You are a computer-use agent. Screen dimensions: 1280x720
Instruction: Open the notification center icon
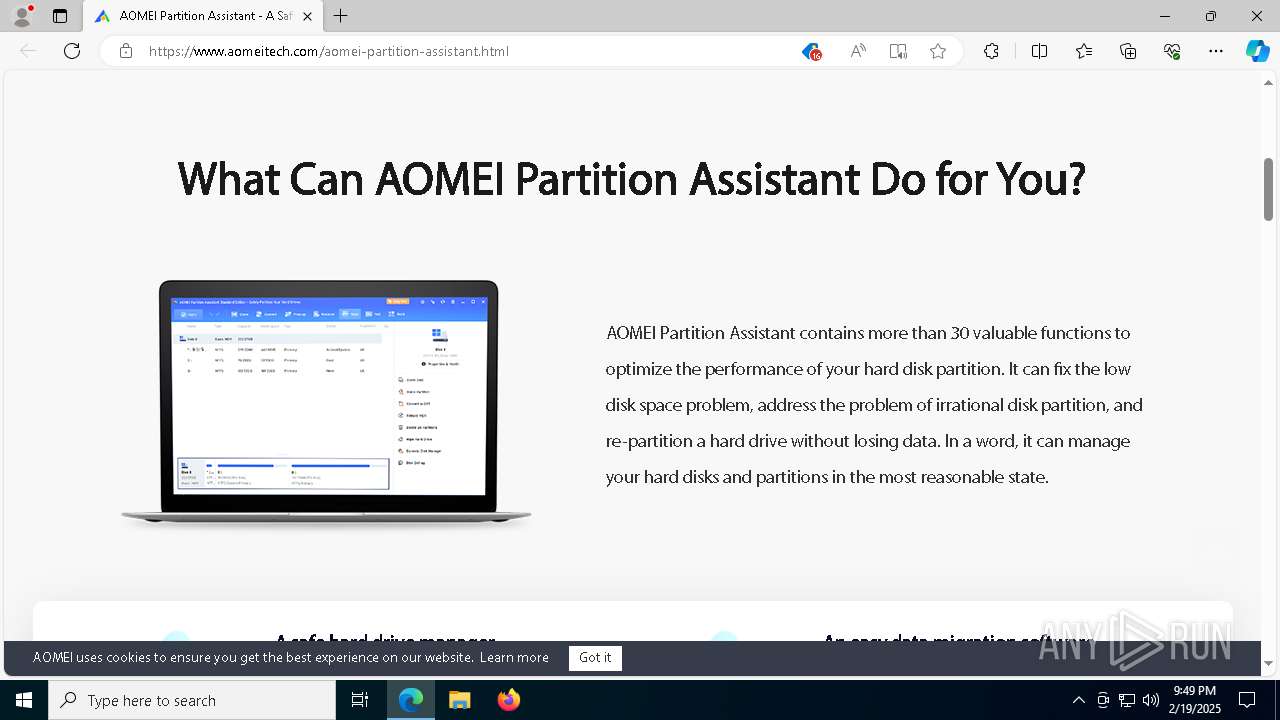pyautogui.click(x=1247, y=700)
